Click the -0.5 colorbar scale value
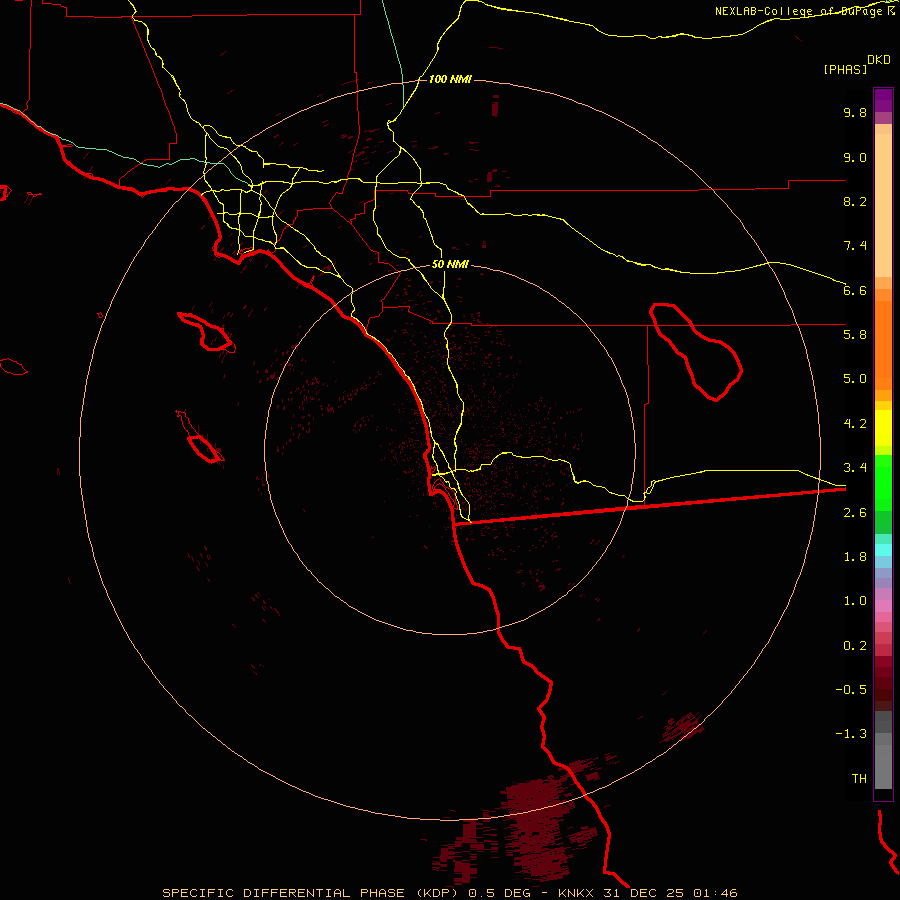The image size is (900, 900). pyautogui.click(x=851, y=690)
